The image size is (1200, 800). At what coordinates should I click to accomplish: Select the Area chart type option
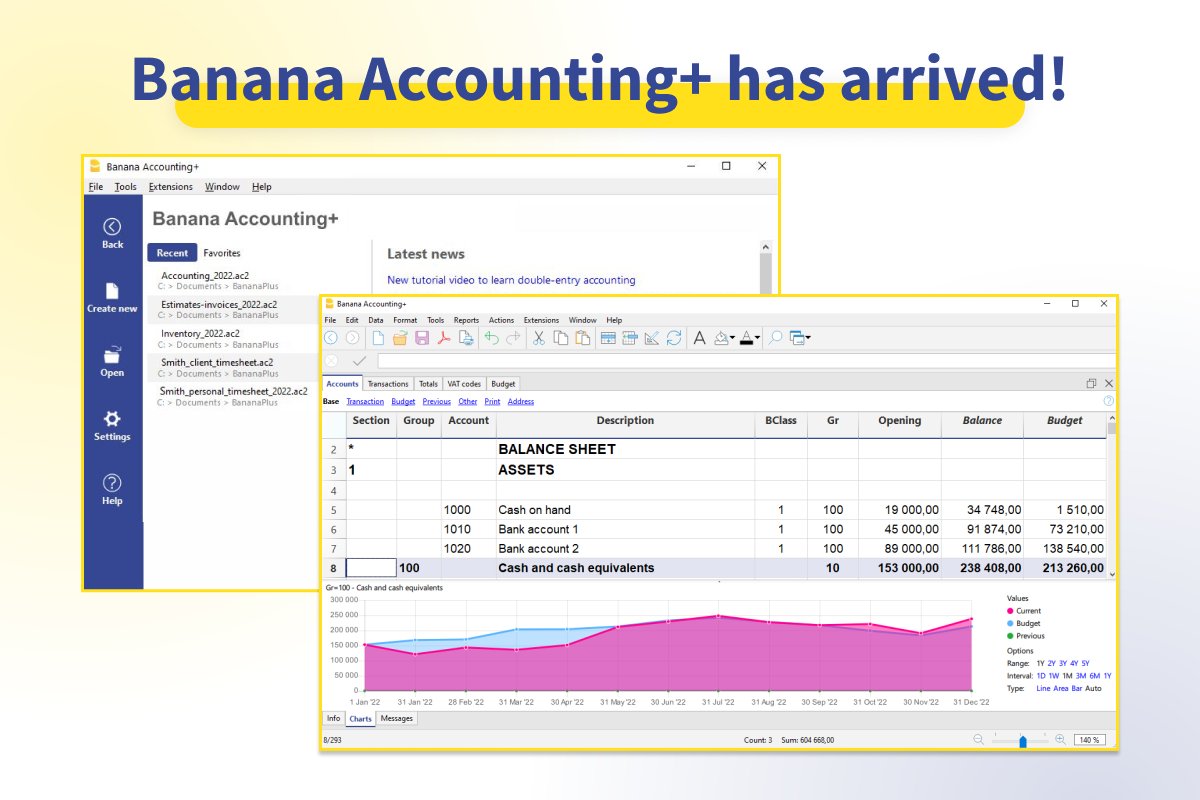(1061, 688)
